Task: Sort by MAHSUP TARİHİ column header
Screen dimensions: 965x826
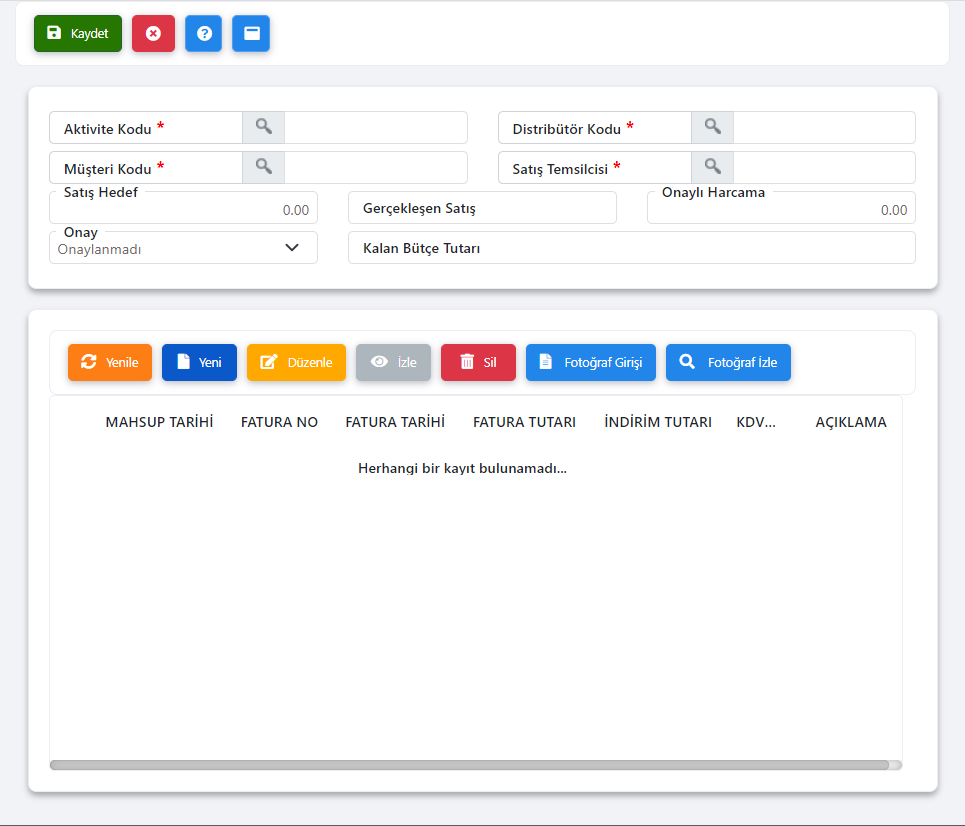Action: coord(159,422)
